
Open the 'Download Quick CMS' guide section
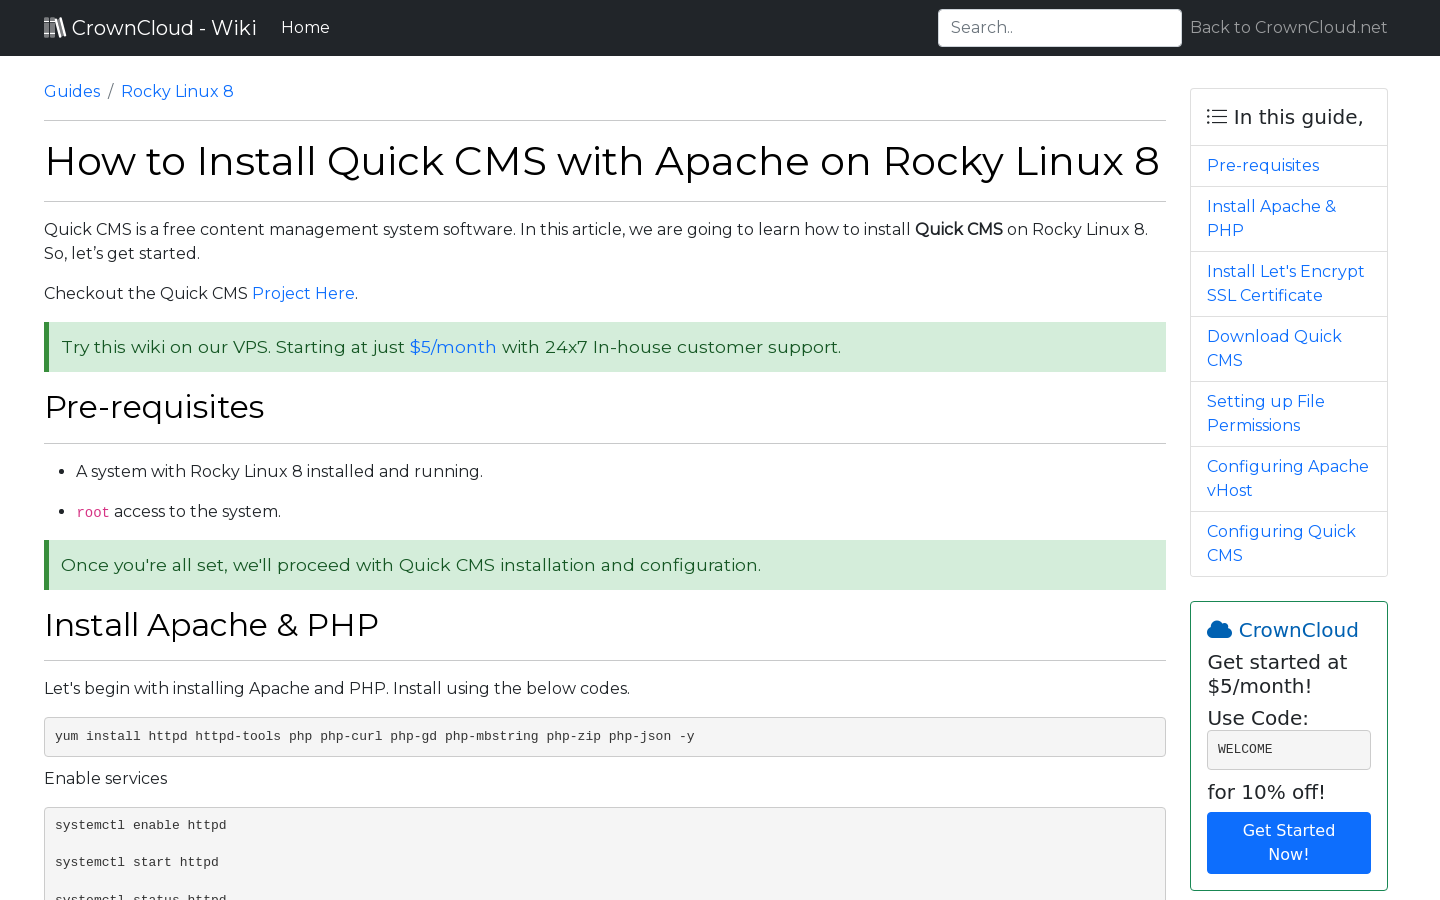click(1274, 348)
